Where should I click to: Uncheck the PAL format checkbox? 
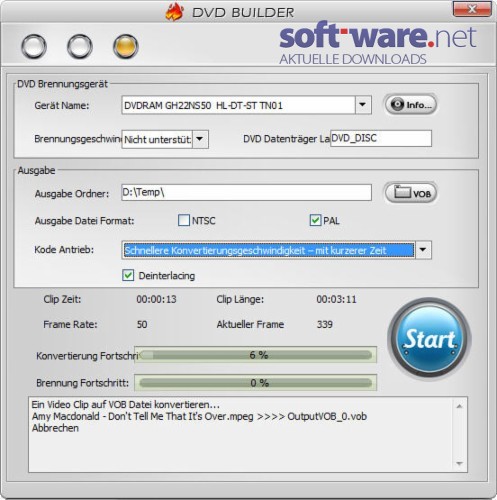click(x=315, y=220)
